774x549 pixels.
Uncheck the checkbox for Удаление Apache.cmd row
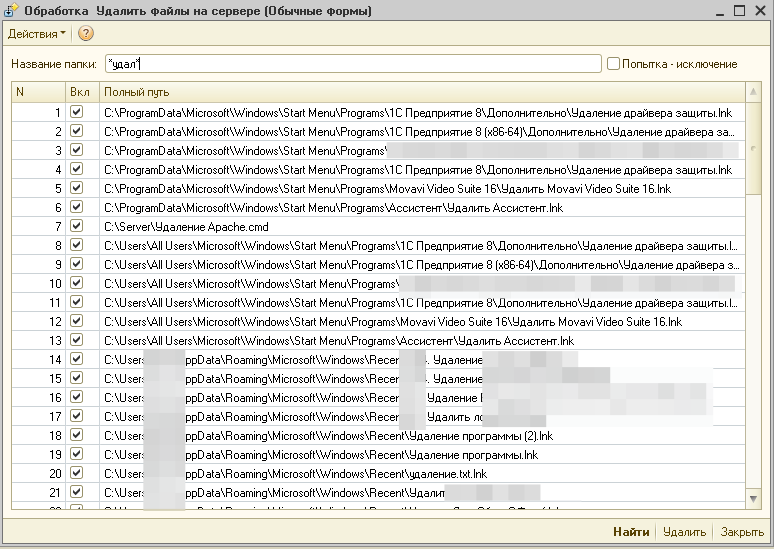[x=77, y=226]
